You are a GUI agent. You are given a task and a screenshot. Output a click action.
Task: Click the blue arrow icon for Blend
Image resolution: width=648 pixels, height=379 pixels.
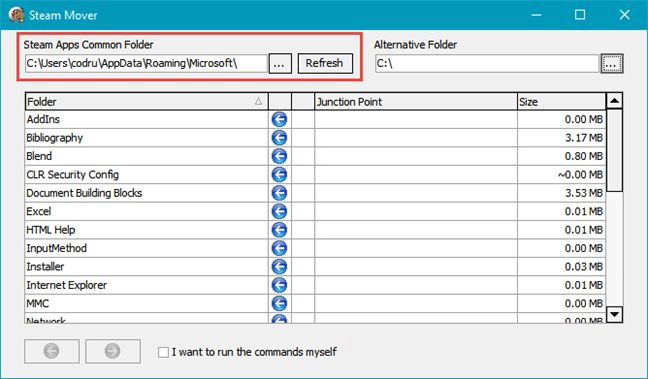coord(279,156)
